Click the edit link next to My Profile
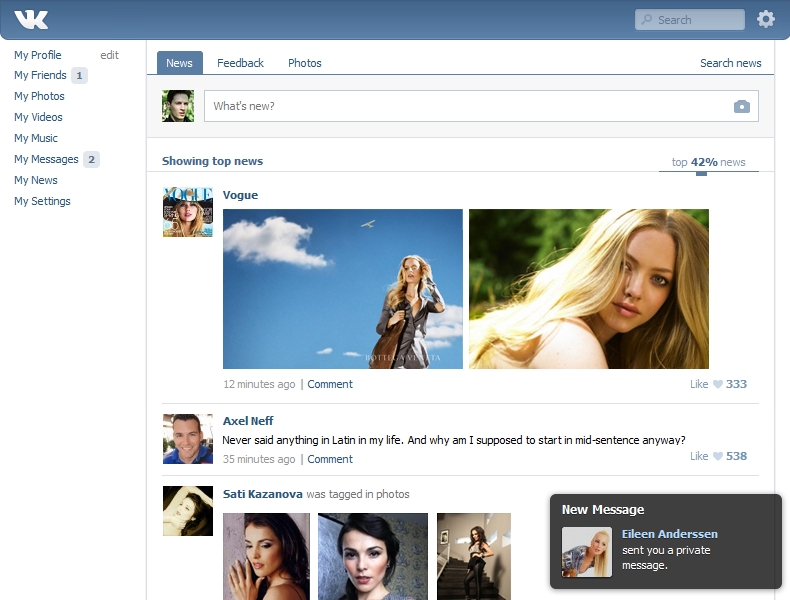 [x=109, y=55]
